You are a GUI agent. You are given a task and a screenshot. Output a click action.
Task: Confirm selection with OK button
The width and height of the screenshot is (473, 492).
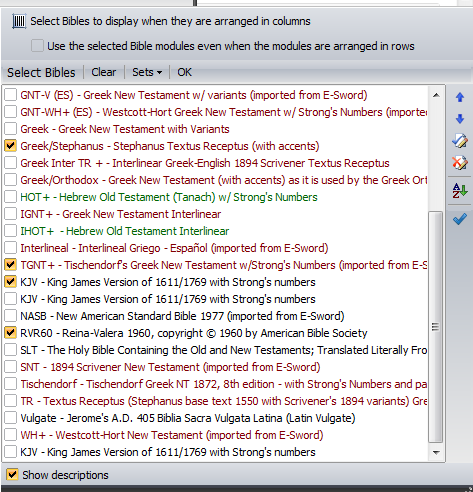point(184,72)
